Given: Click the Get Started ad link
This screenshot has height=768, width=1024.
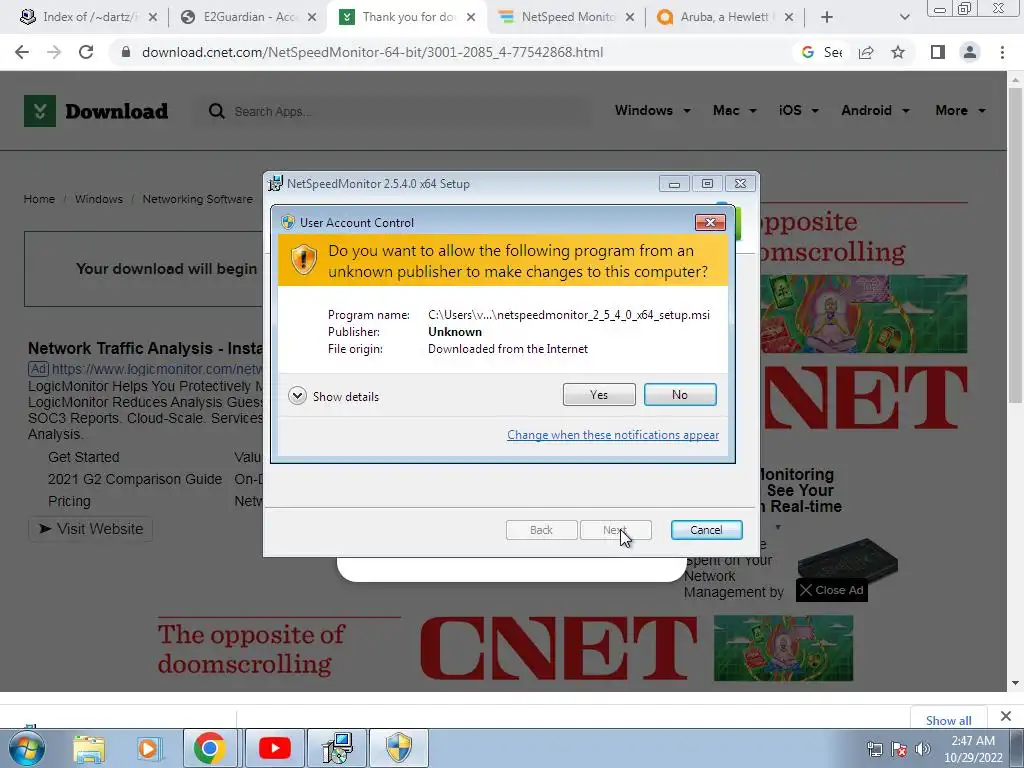Looking at the screenshot, I should pos(84,457).
